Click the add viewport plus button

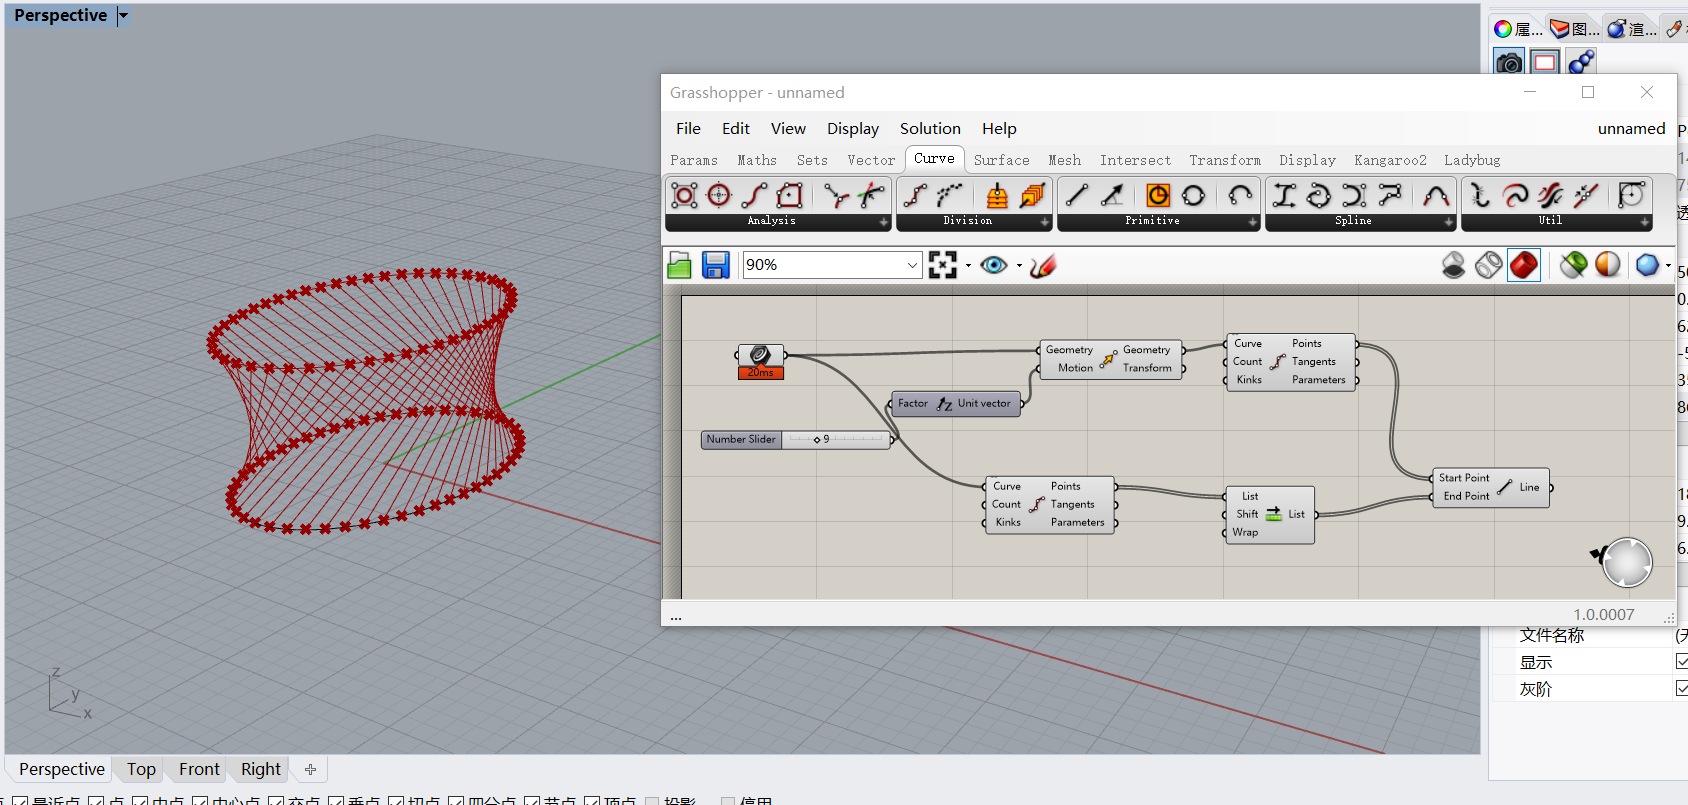[x=310, y=769]
